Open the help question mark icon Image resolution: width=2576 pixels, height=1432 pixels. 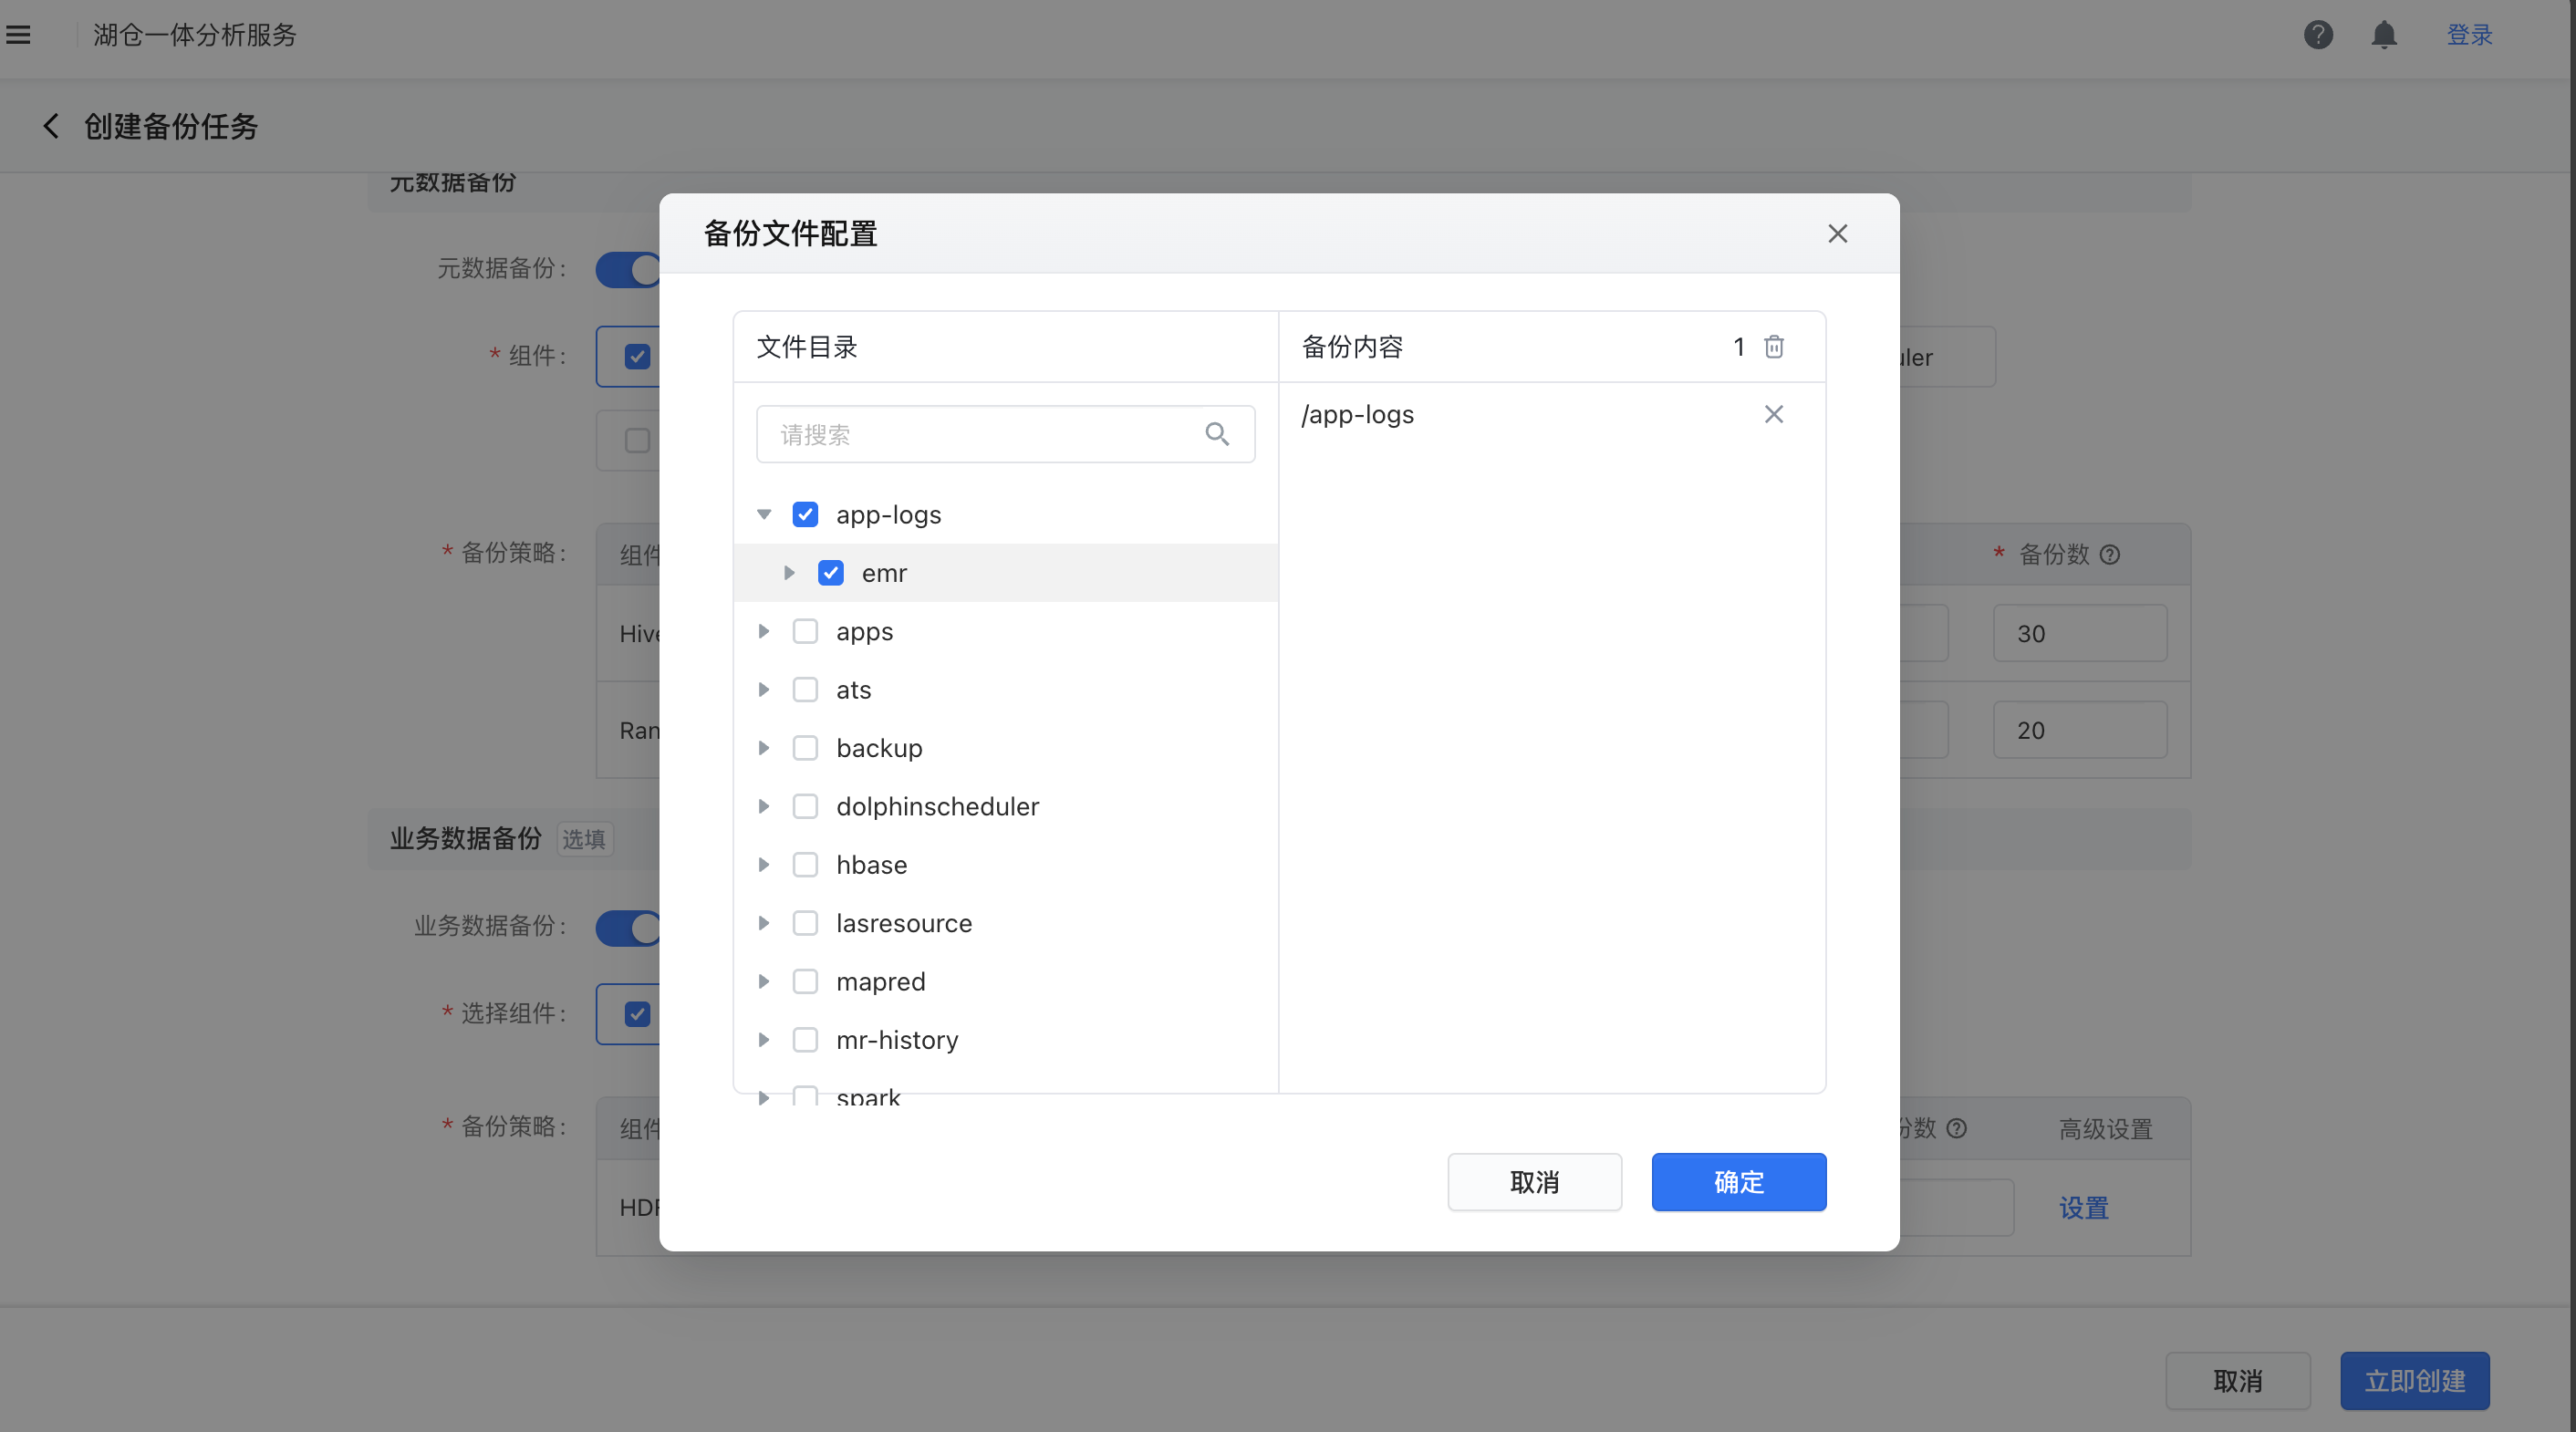click(2318, 35)
